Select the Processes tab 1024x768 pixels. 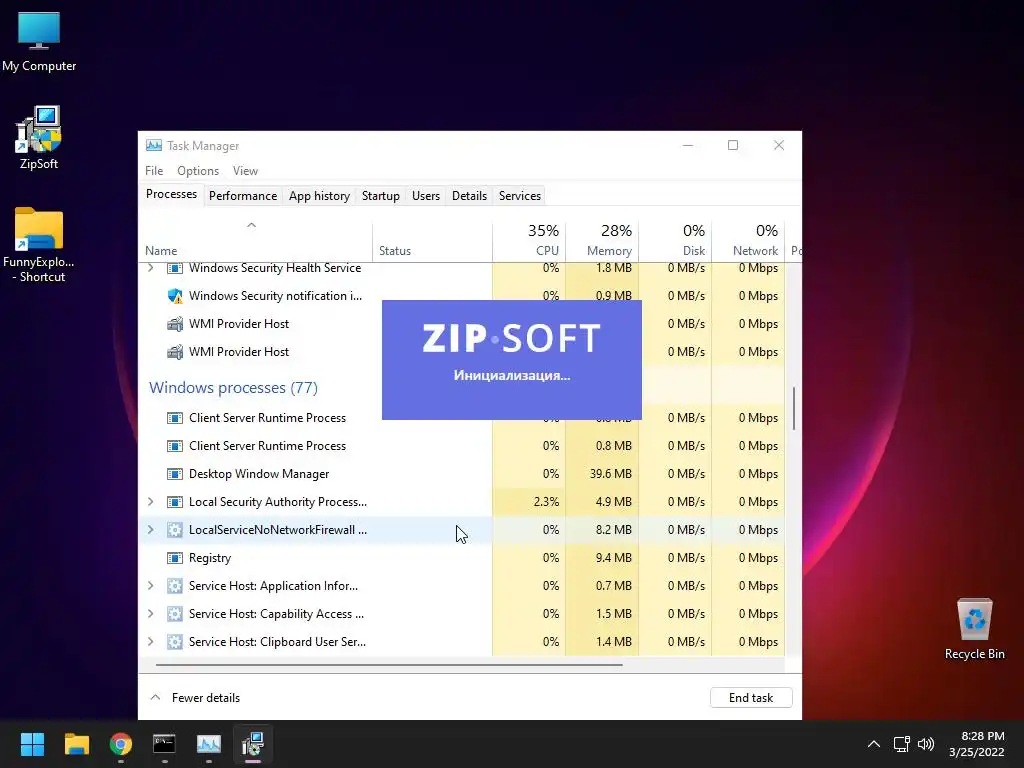tap(171, 195)
